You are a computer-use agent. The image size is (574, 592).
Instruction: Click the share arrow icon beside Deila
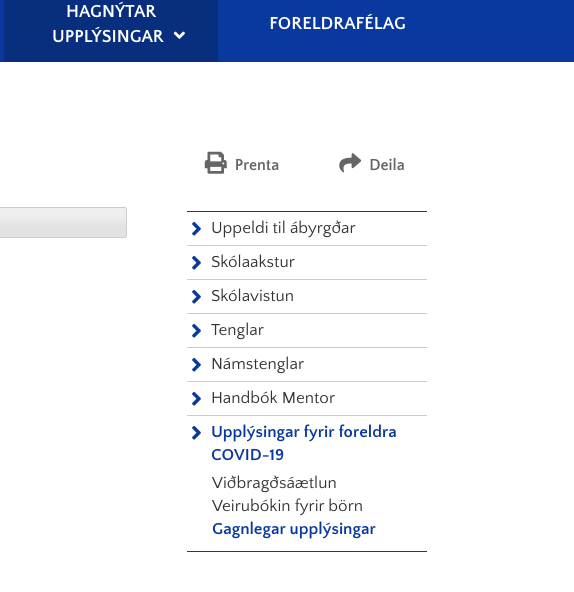[350, 163]
